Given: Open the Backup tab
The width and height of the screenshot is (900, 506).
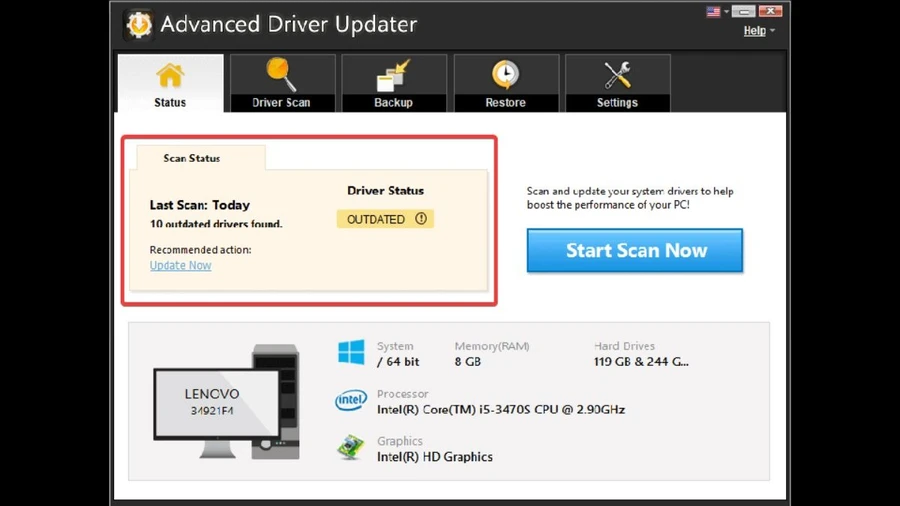Looking at the screenshot, I should (x=394, y=83).
